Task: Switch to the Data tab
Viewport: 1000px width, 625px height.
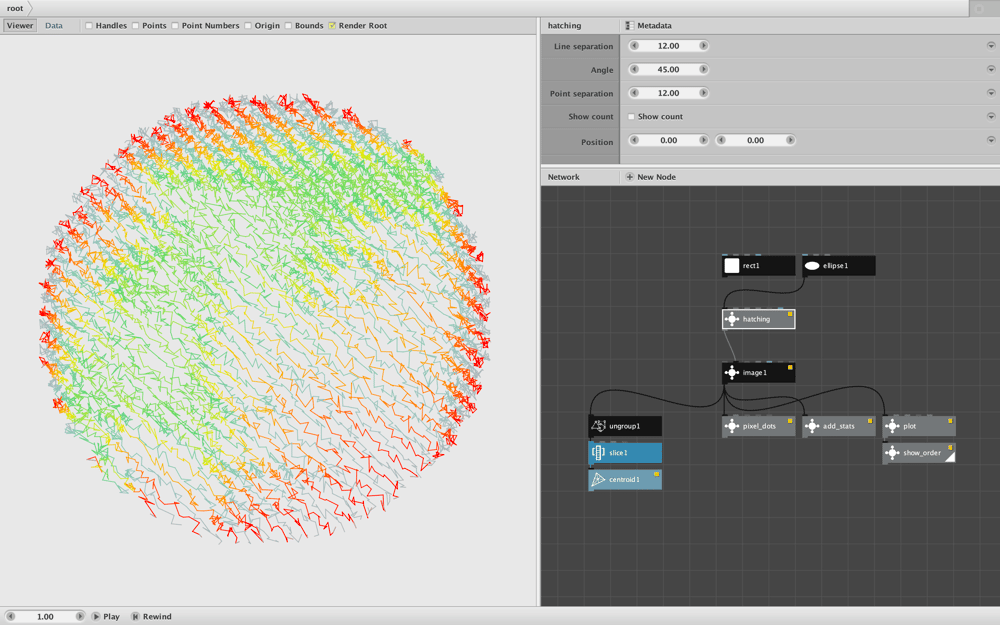Action: 54,26
